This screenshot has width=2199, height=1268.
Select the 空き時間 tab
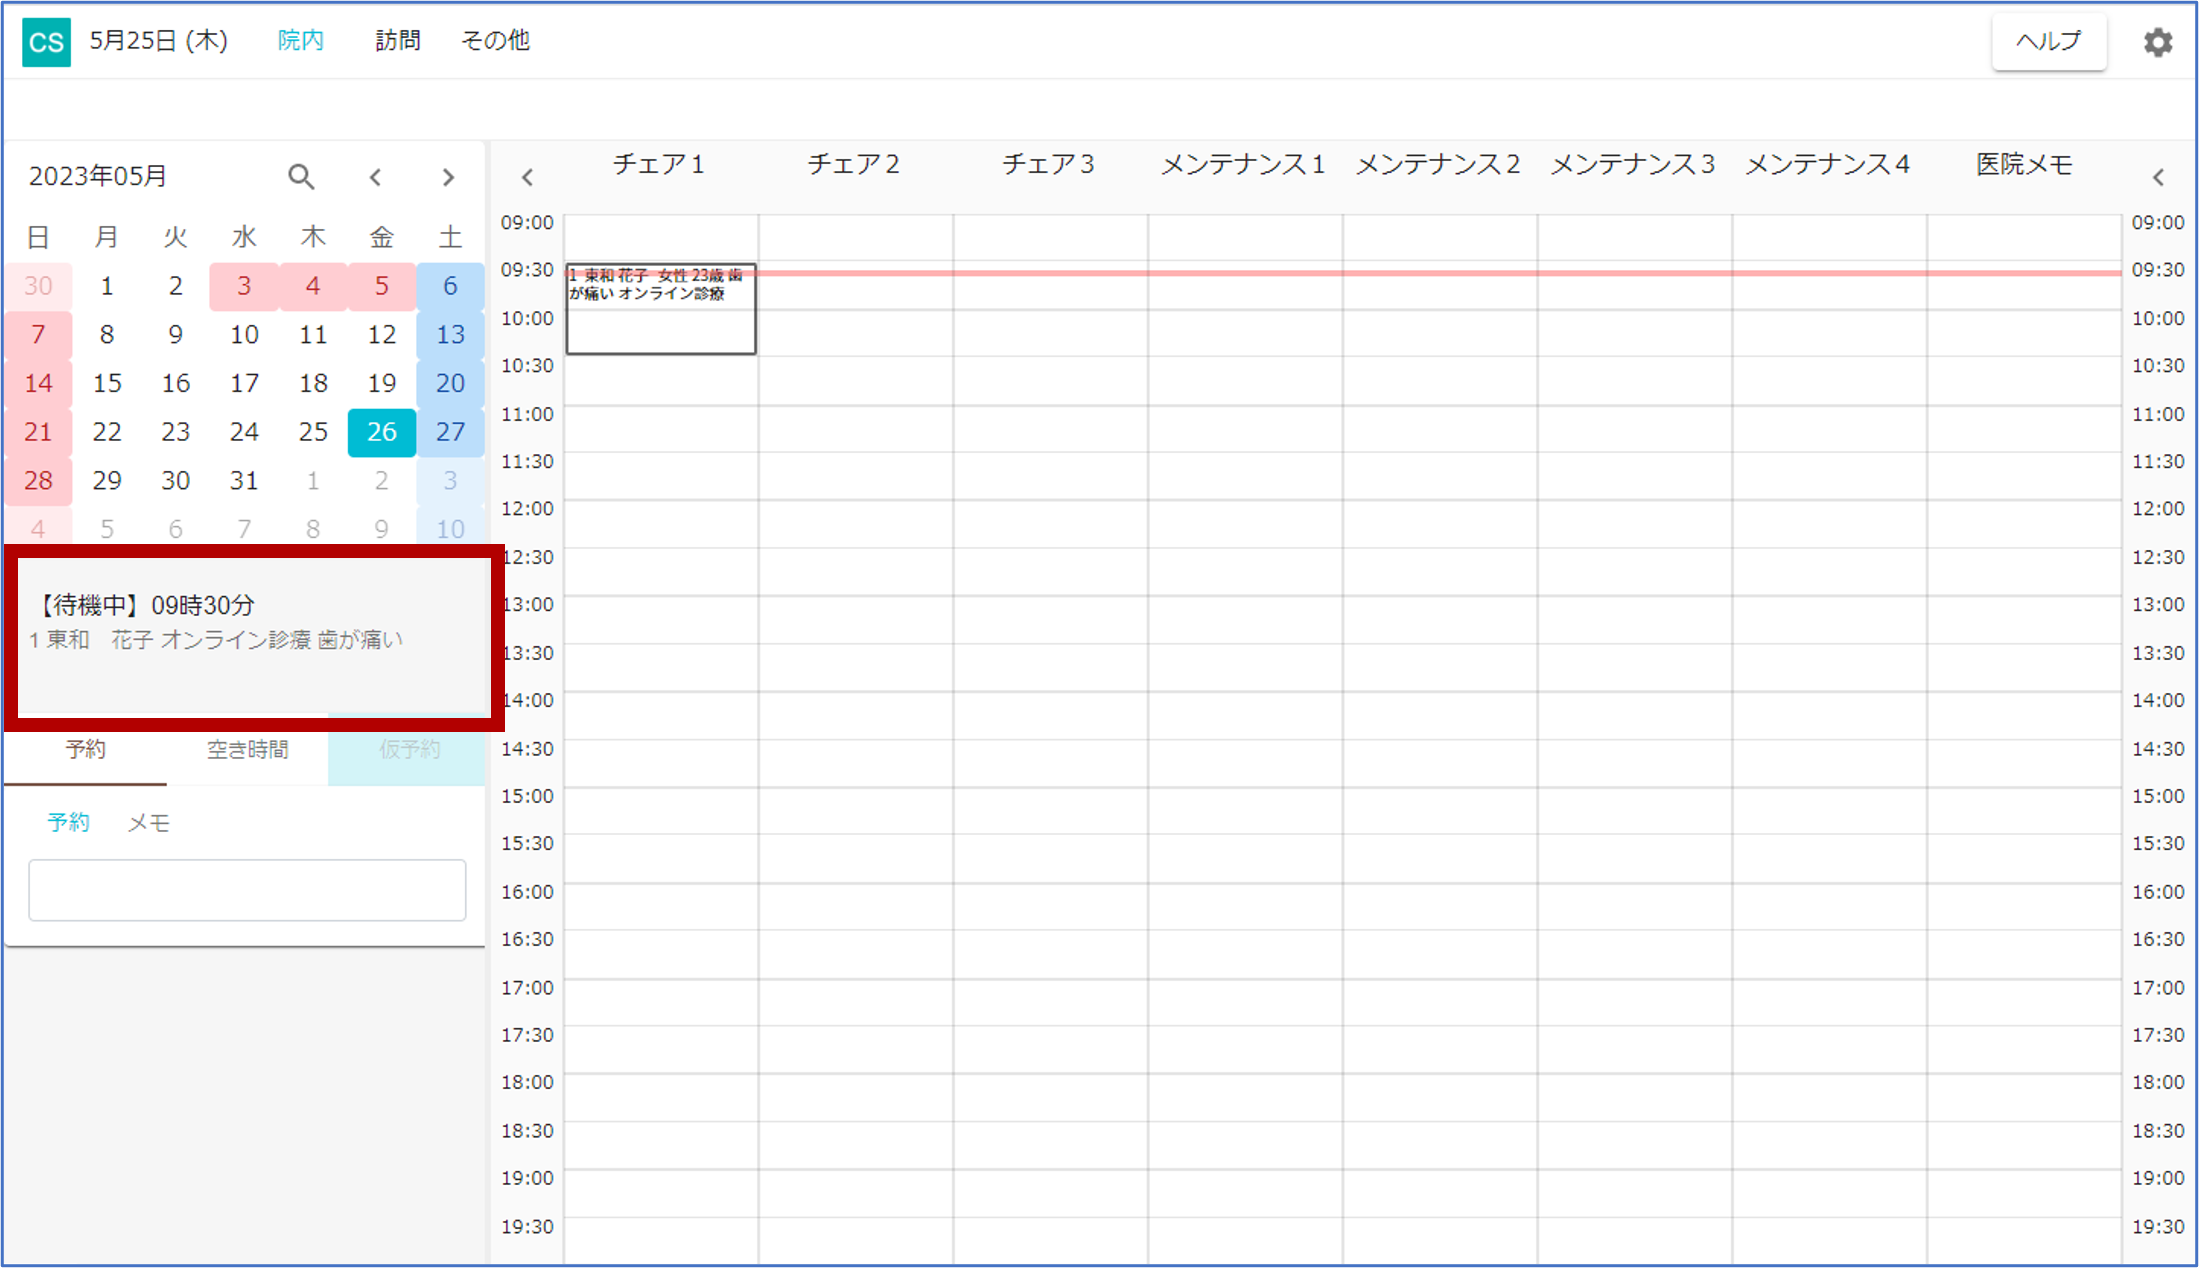(x=247, y=750)
